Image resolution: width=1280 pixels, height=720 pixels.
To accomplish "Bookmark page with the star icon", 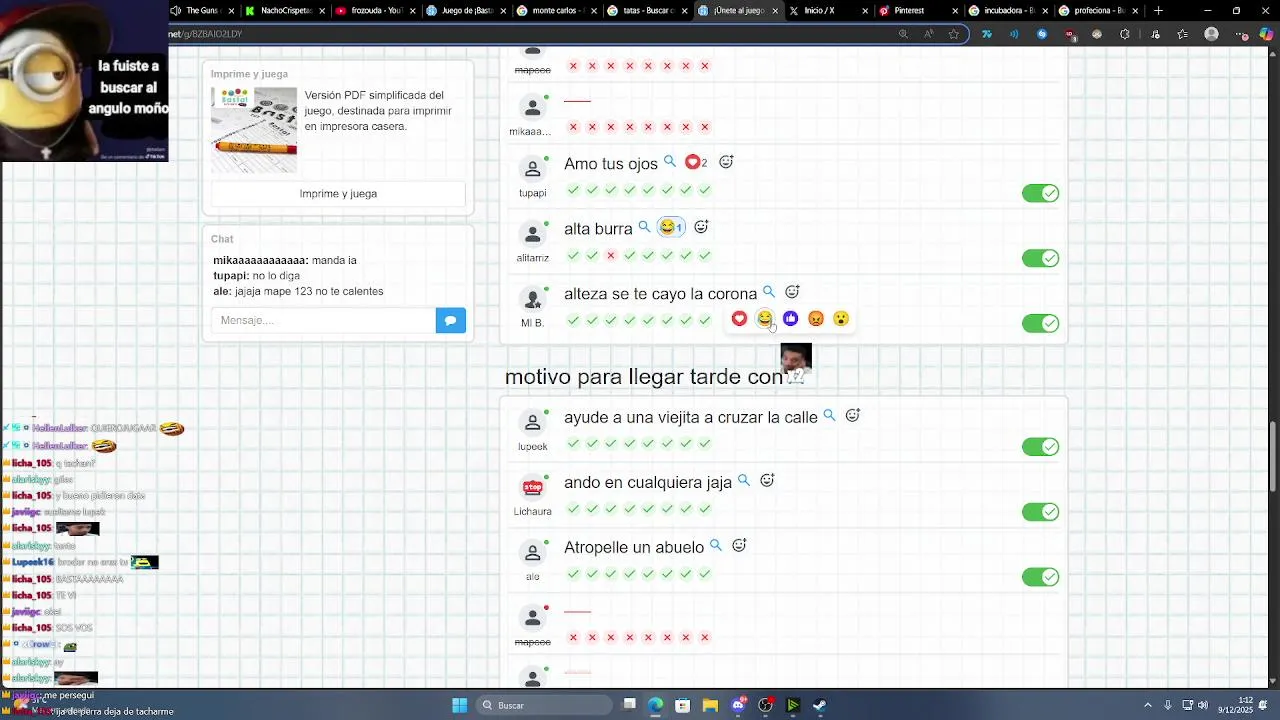I will point(954,34).
